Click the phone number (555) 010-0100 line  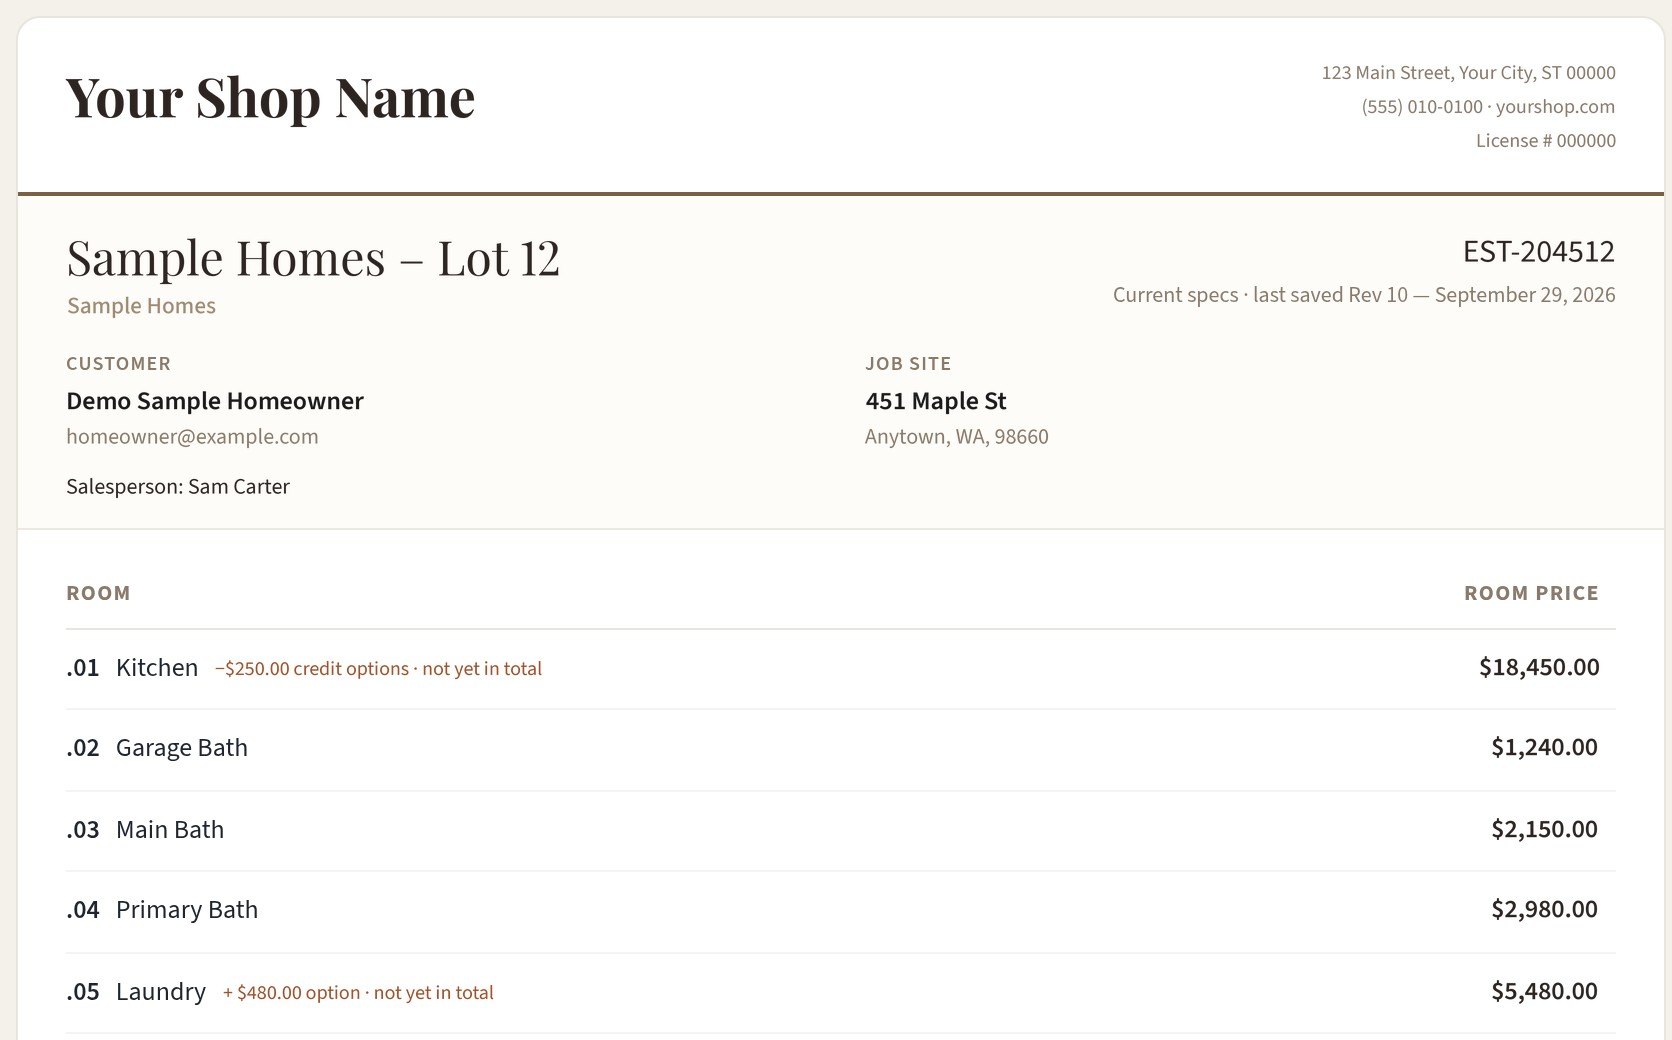pos(1488,107)
